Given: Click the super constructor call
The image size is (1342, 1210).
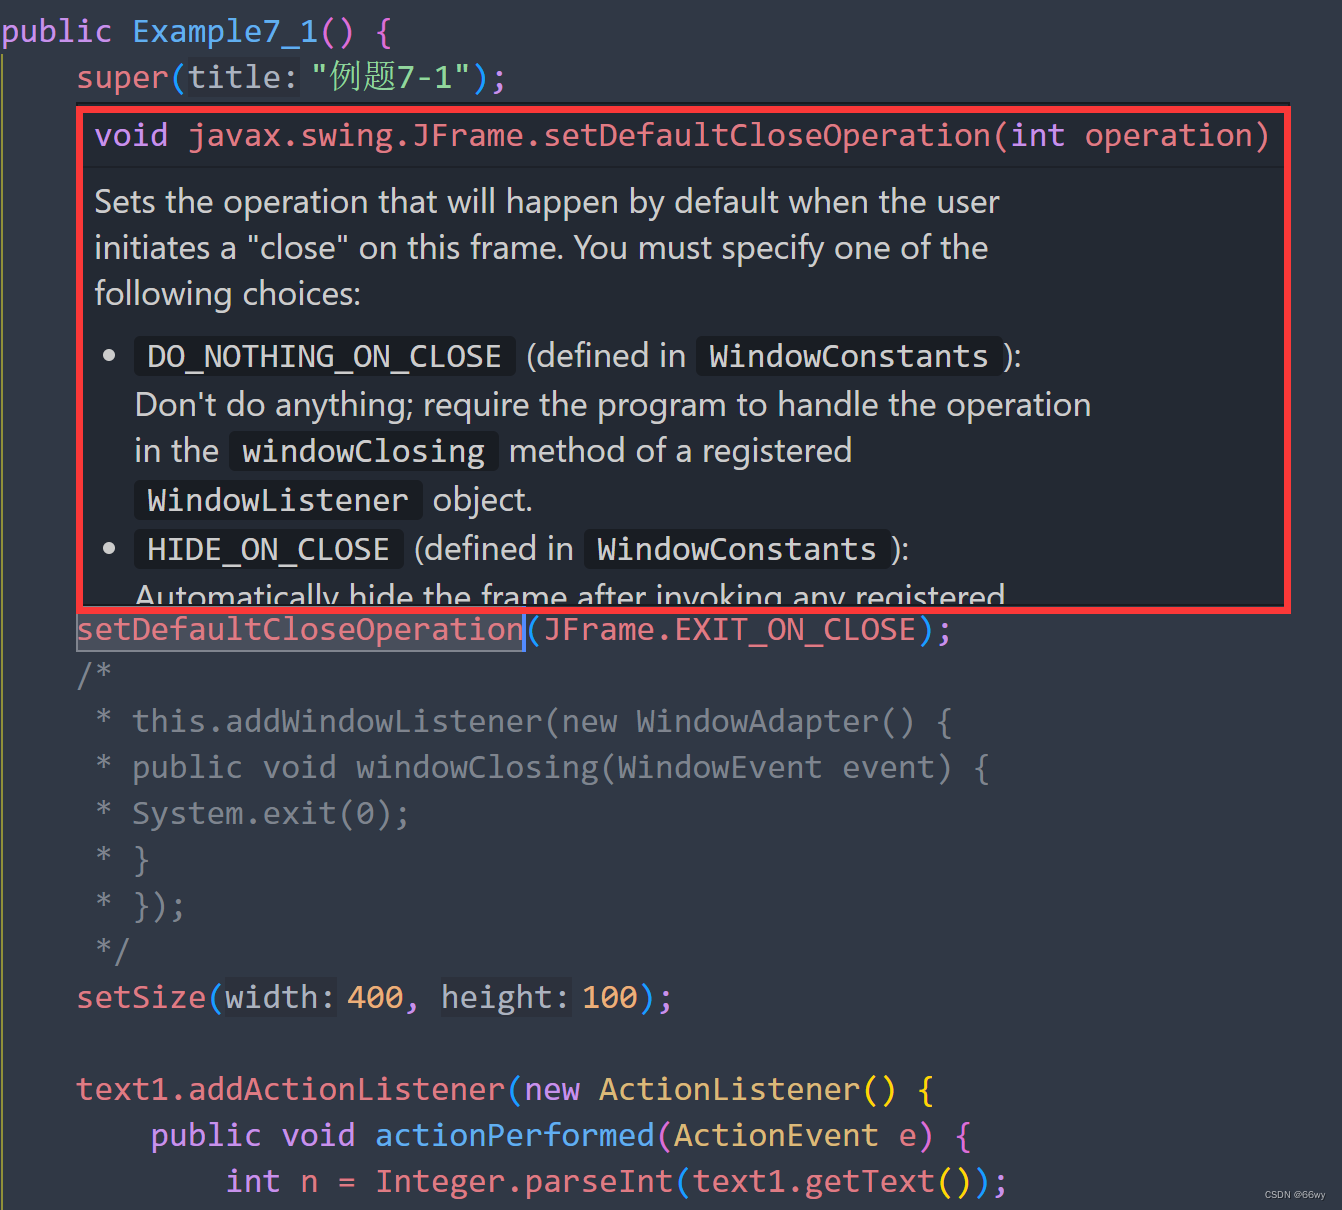Looking at the screenshot, I should (x=123, y=77).
